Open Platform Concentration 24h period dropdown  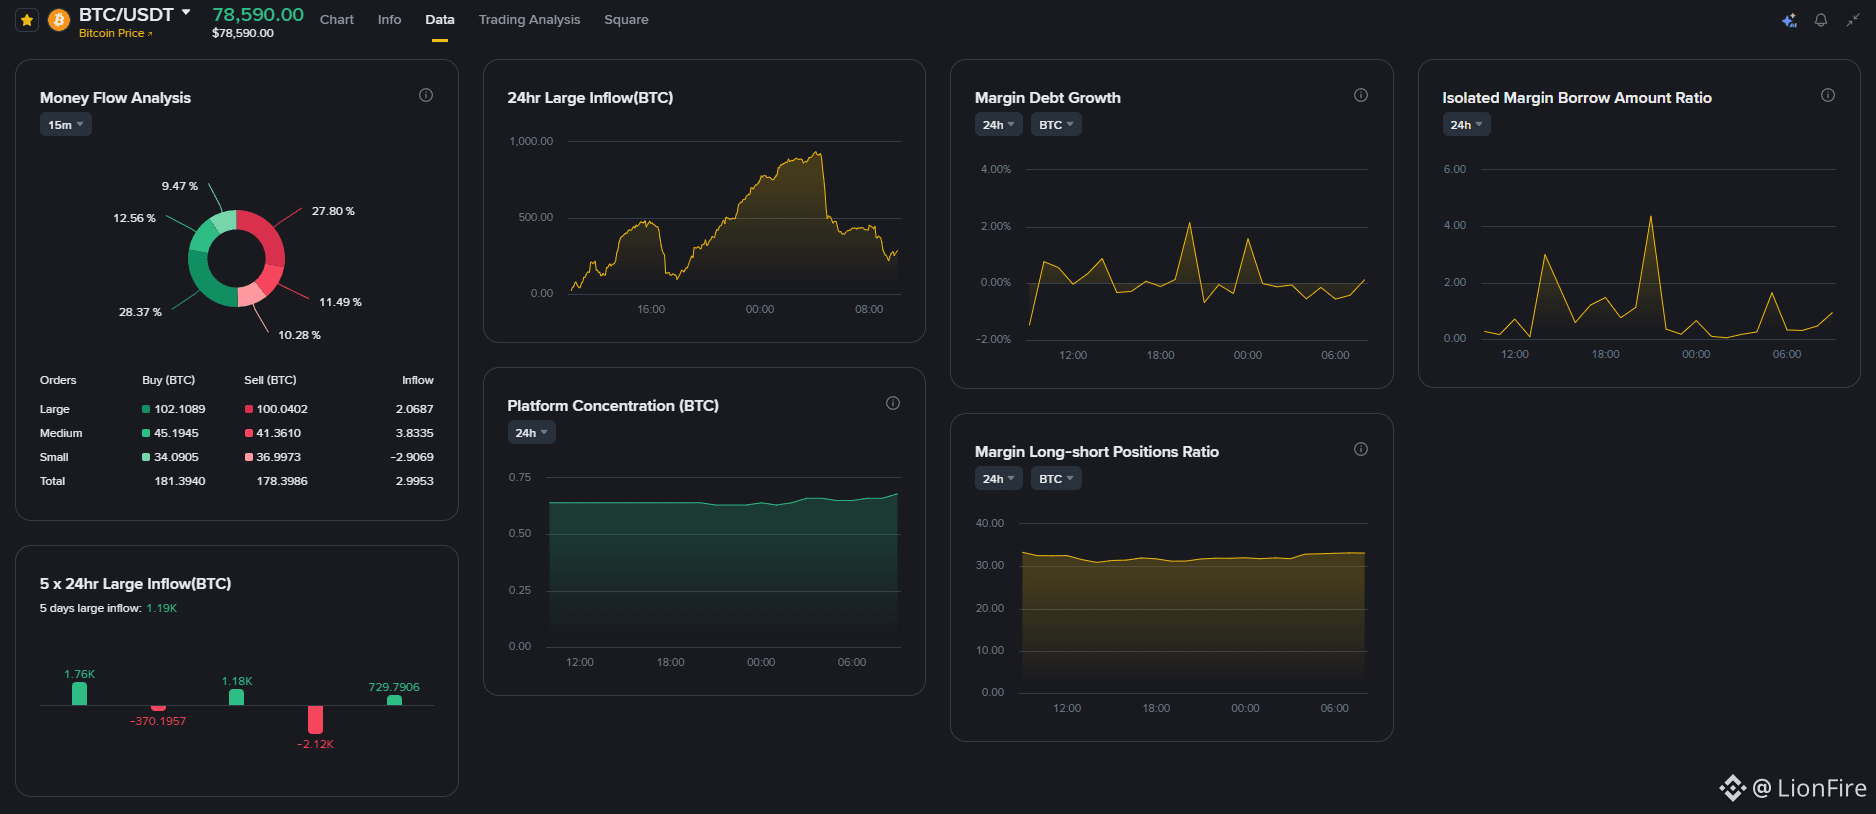pos(531,433)
